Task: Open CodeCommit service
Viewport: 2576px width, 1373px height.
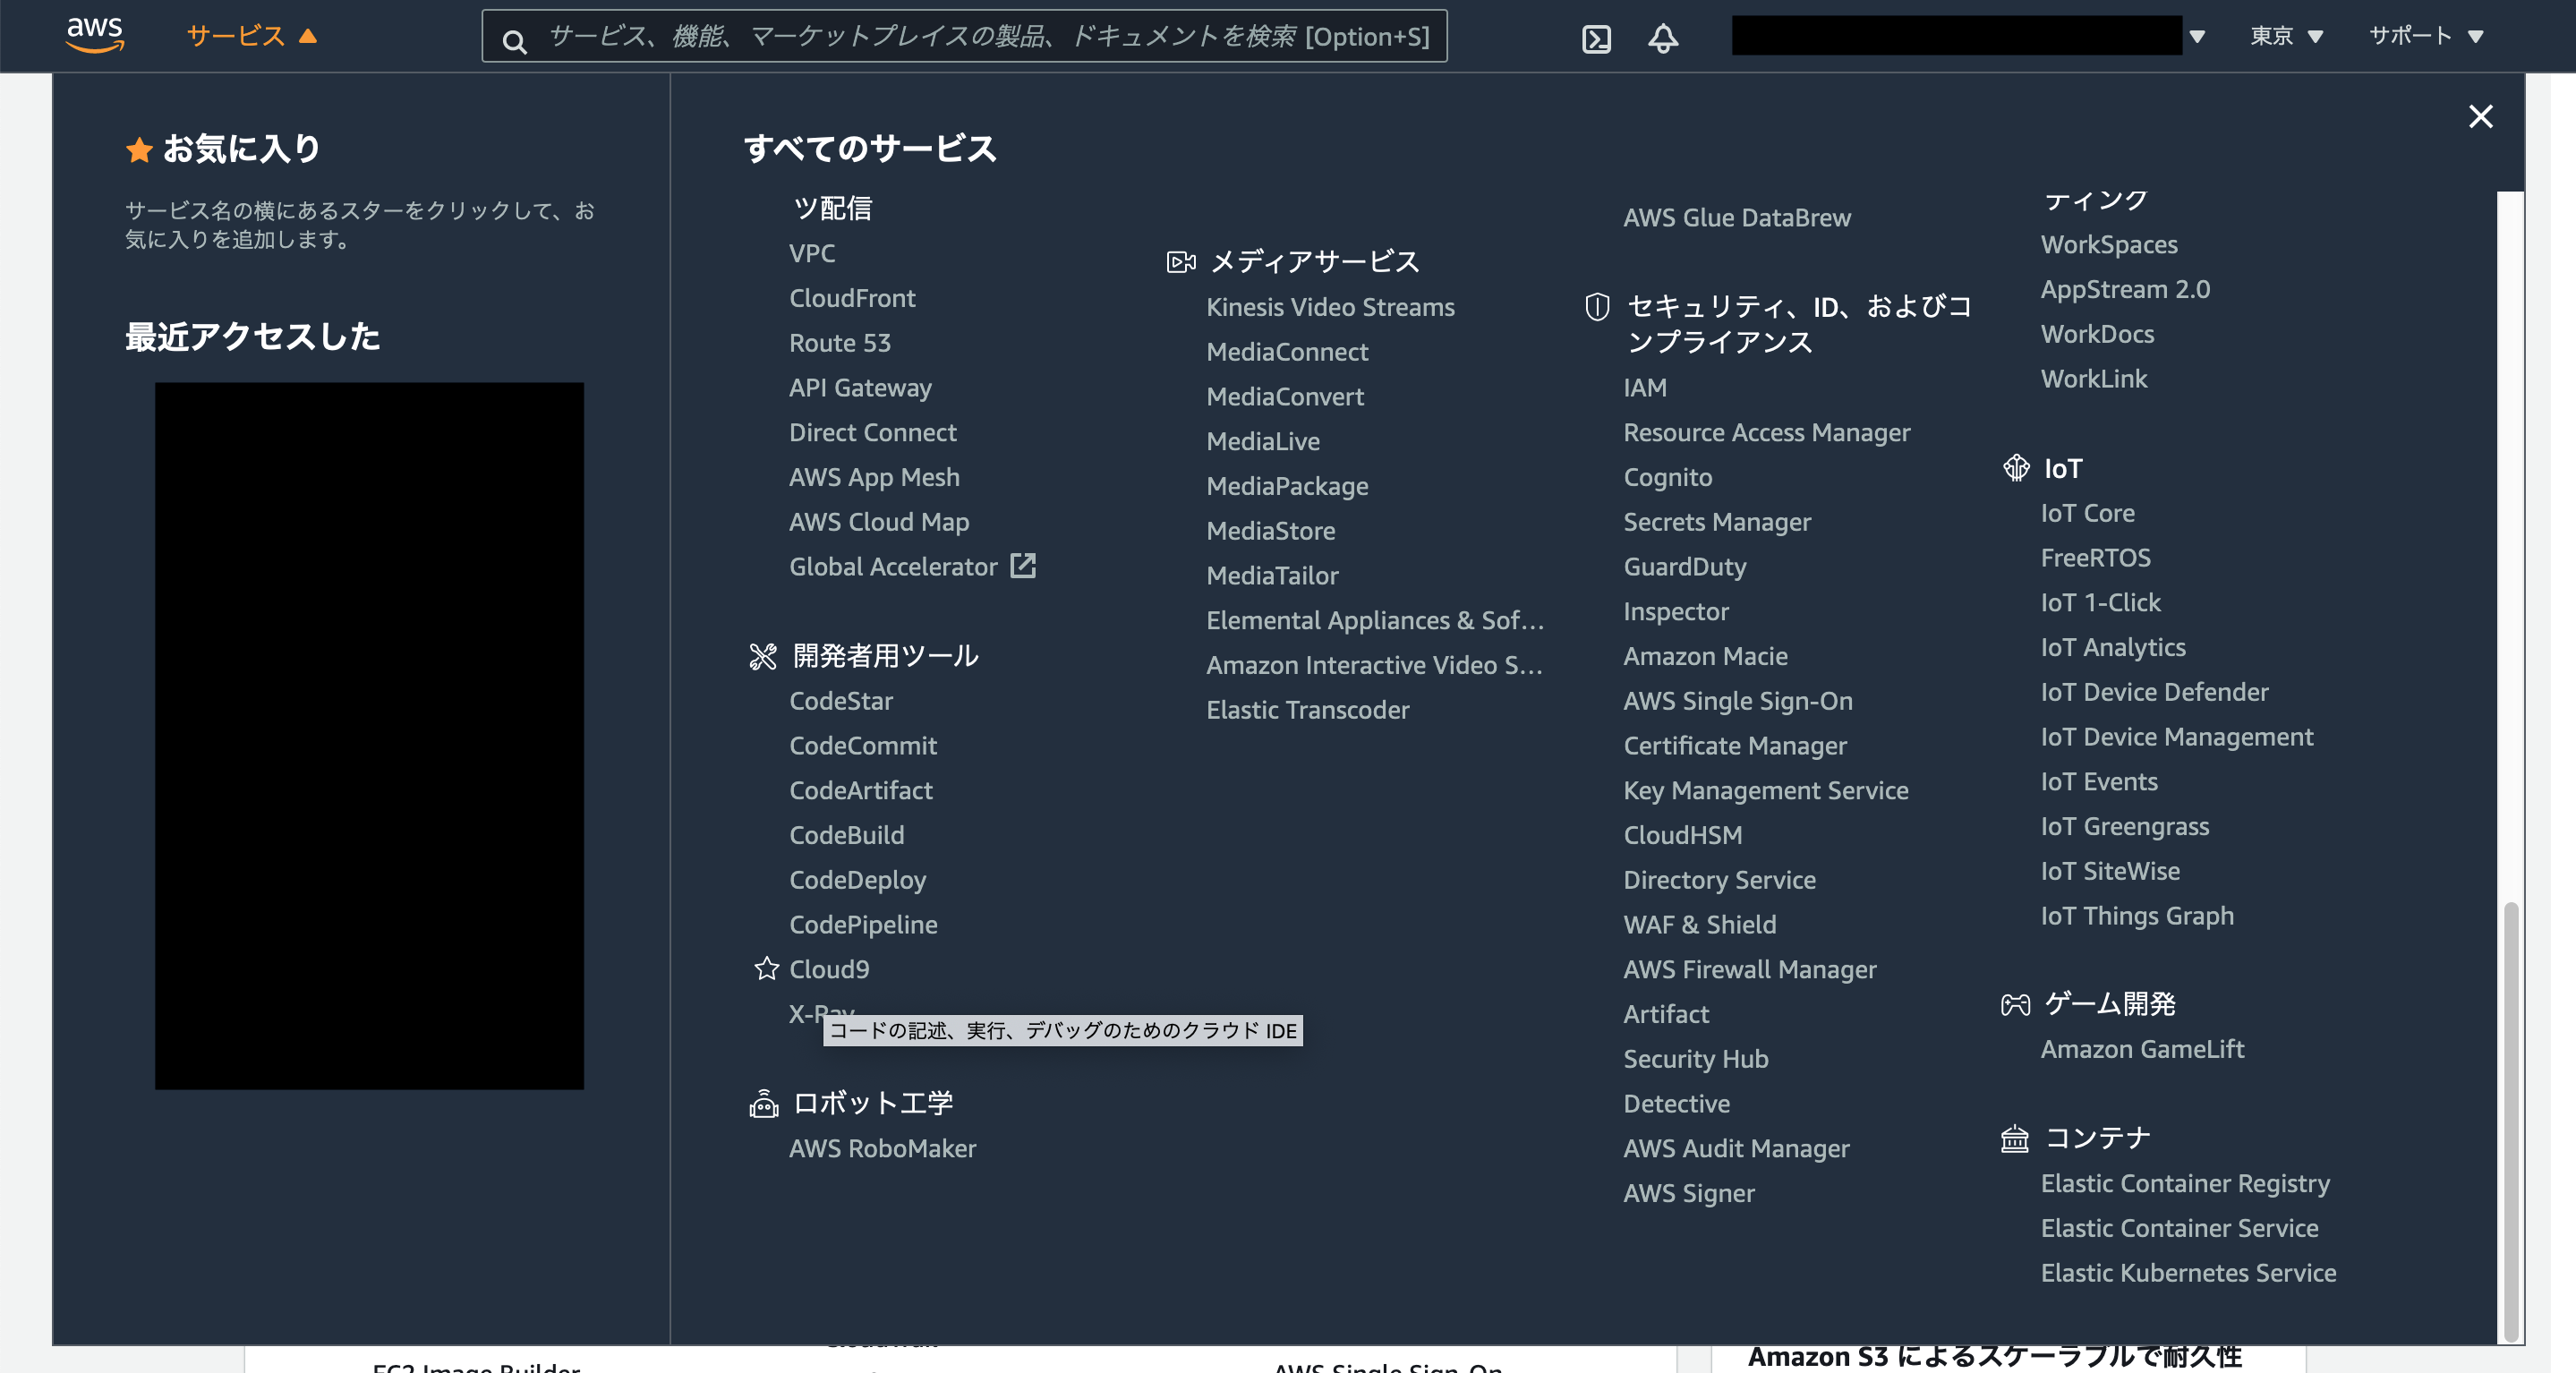Action: click(862, 746)
